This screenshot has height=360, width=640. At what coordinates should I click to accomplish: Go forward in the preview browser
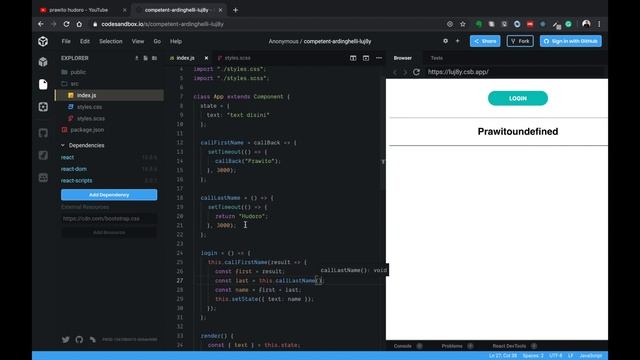pos(405,72)
